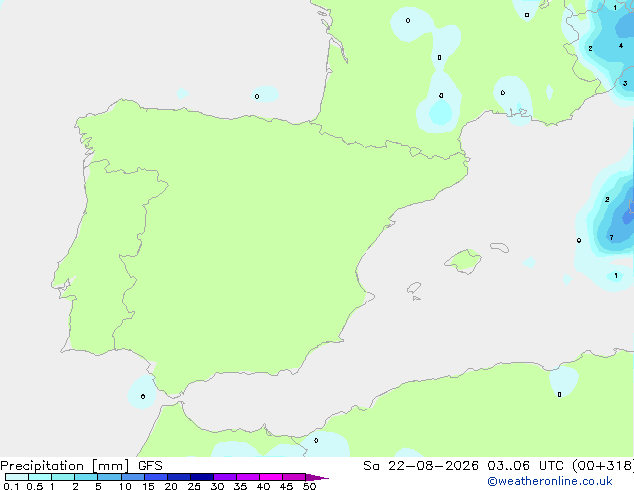Select the 1–2 mm legend color swatch
This screenshot has width=634, height=490.
63,477
